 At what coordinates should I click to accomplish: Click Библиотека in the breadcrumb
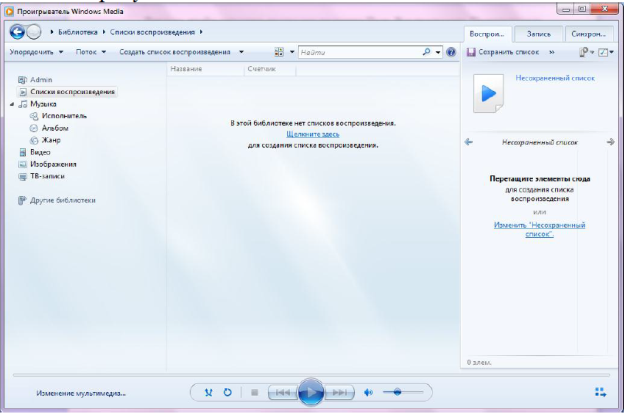coord(78,32)
